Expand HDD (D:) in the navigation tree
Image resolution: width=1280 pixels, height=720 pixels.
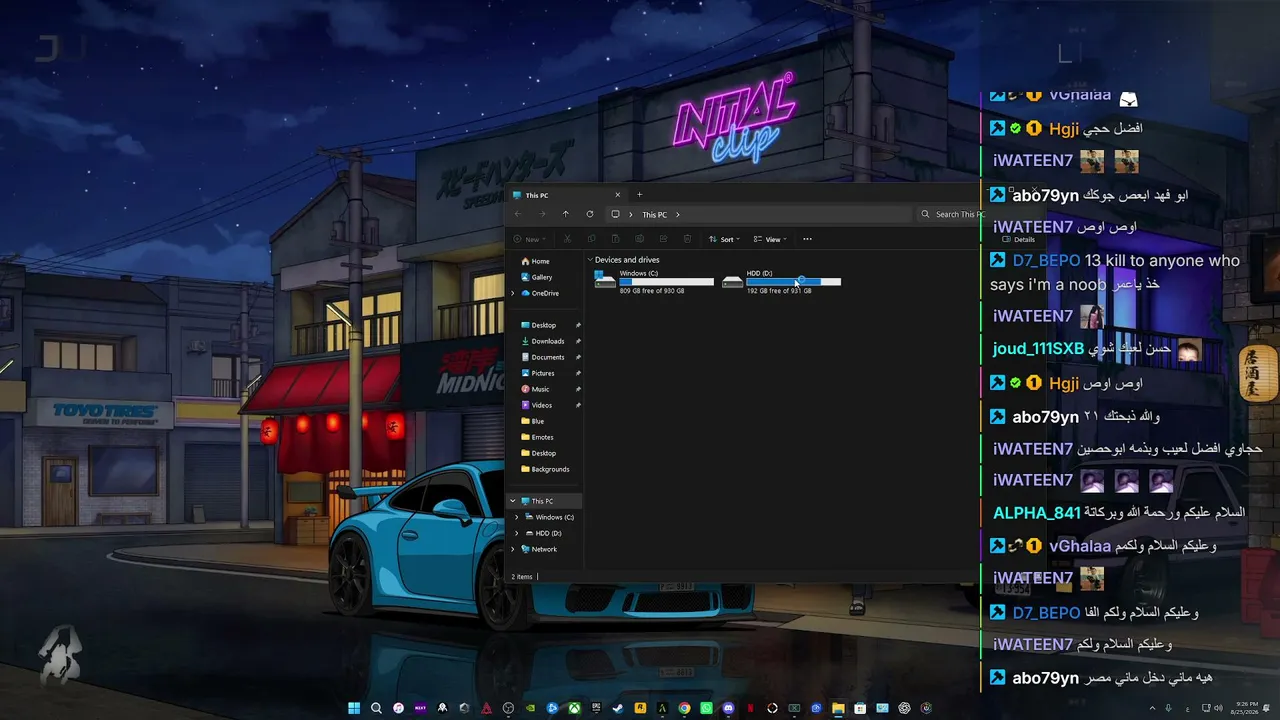pyautogui.click(x=517, y=533)
